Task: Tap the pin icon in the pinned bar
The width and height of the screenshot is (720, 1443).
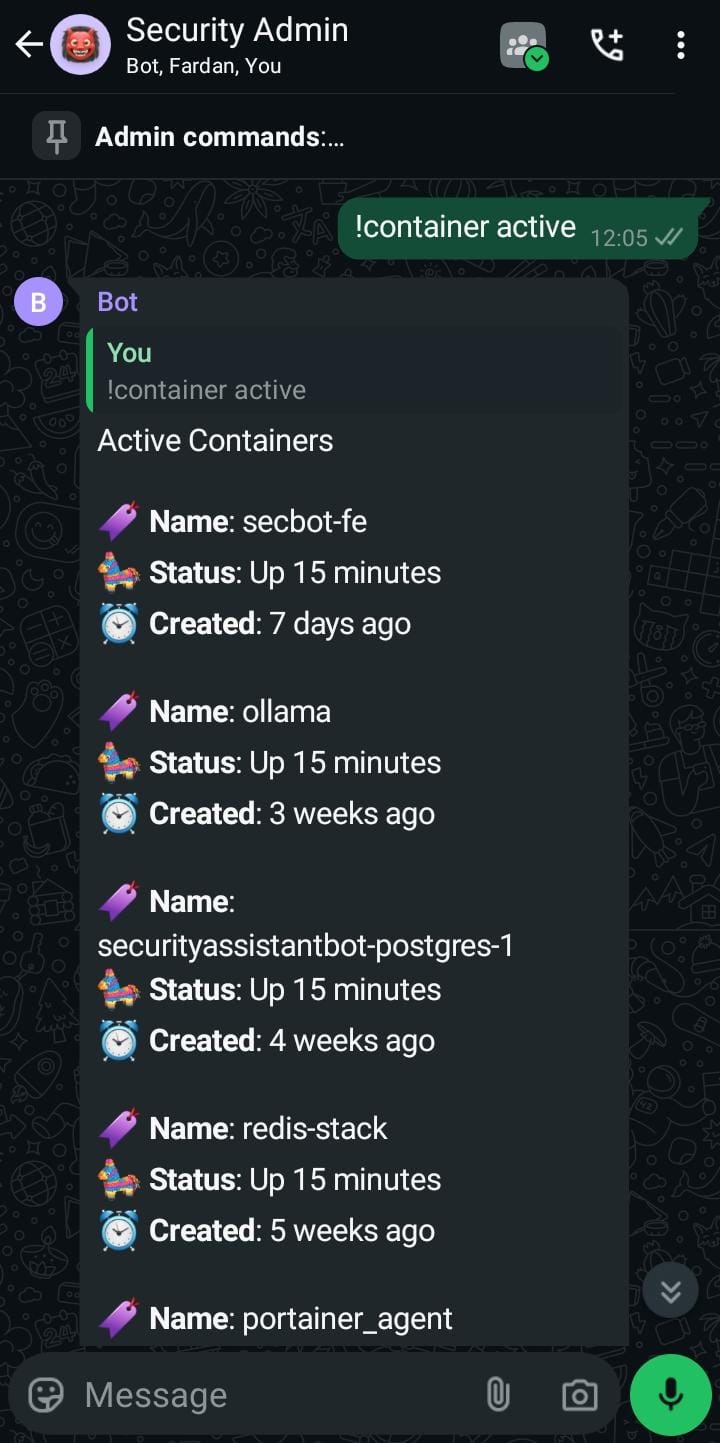Action: [x=57, y=136]
